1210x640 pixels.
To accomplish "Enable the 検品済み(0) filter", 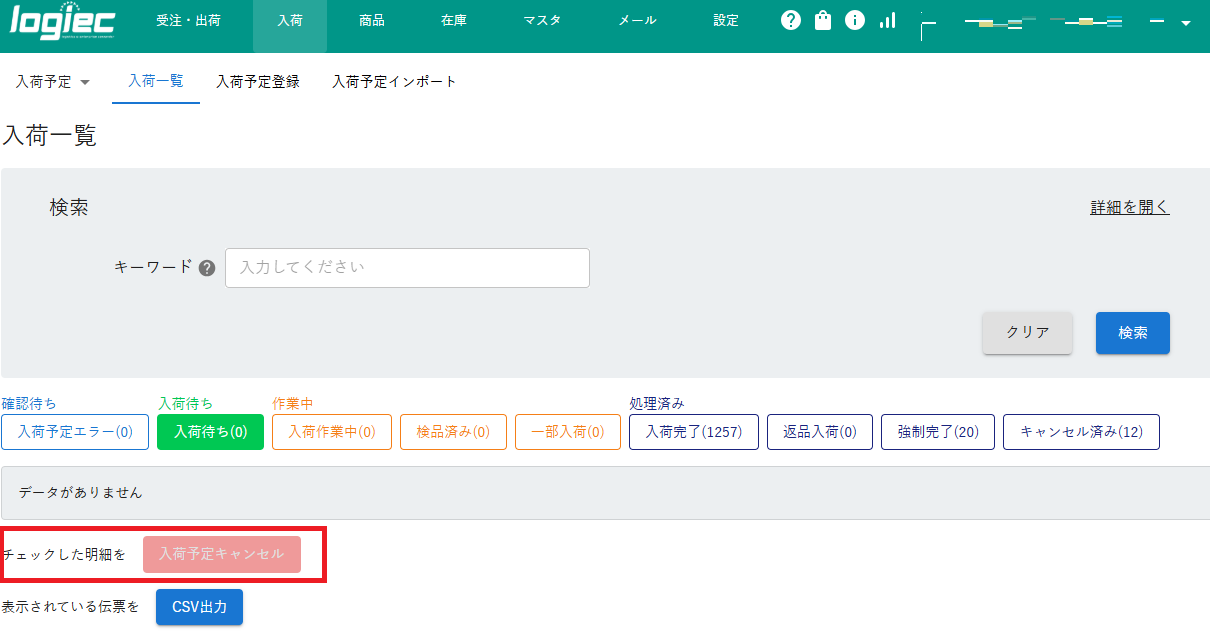I will click(x=452, y=432).
